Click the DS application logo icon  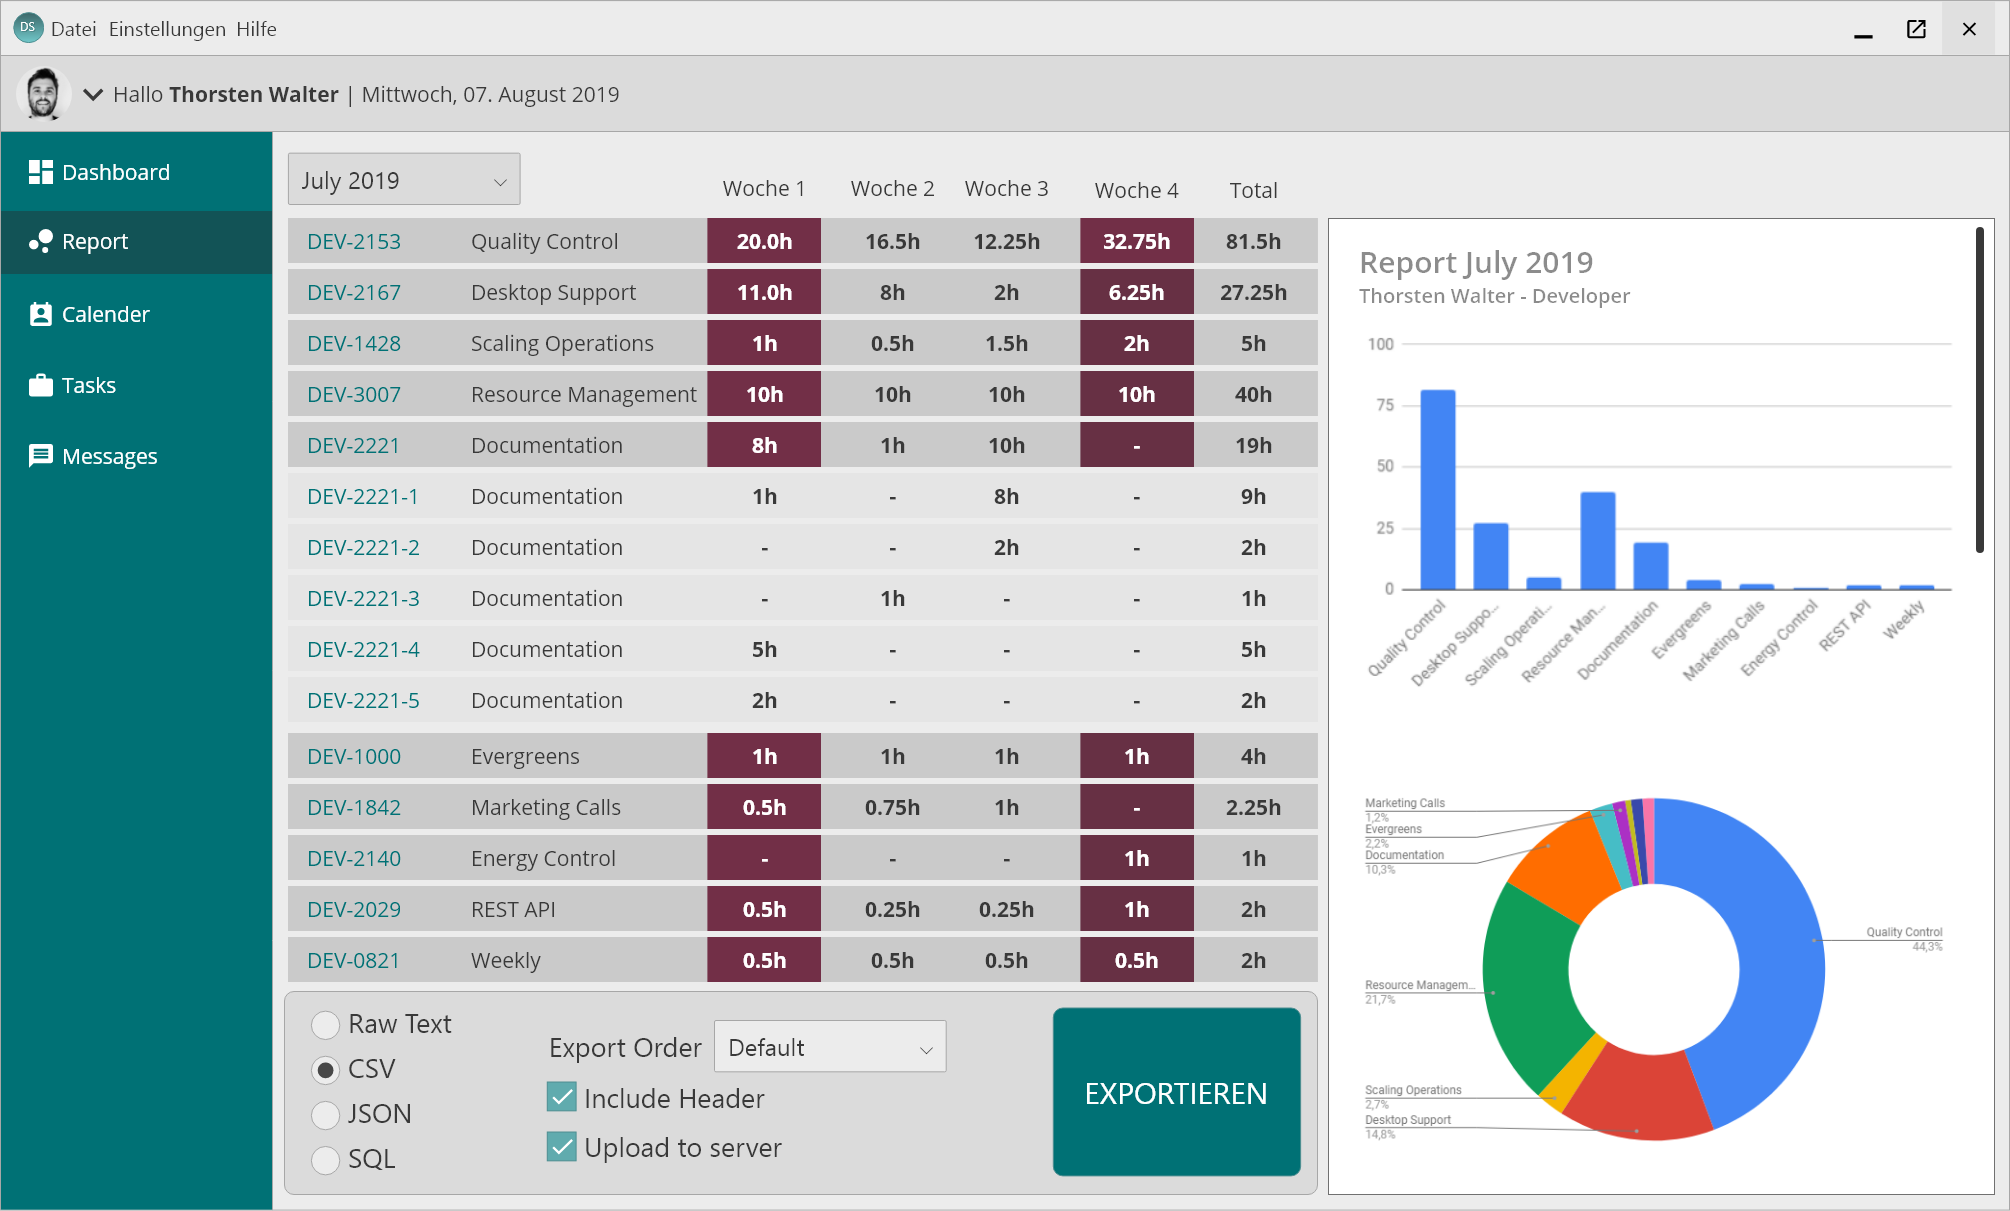coord(27,28)
